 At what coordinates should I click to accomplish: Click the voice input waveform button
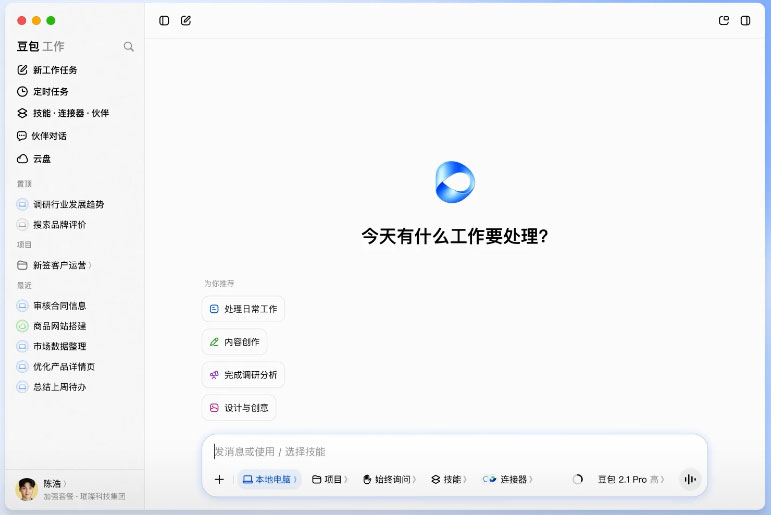point(690,479)
